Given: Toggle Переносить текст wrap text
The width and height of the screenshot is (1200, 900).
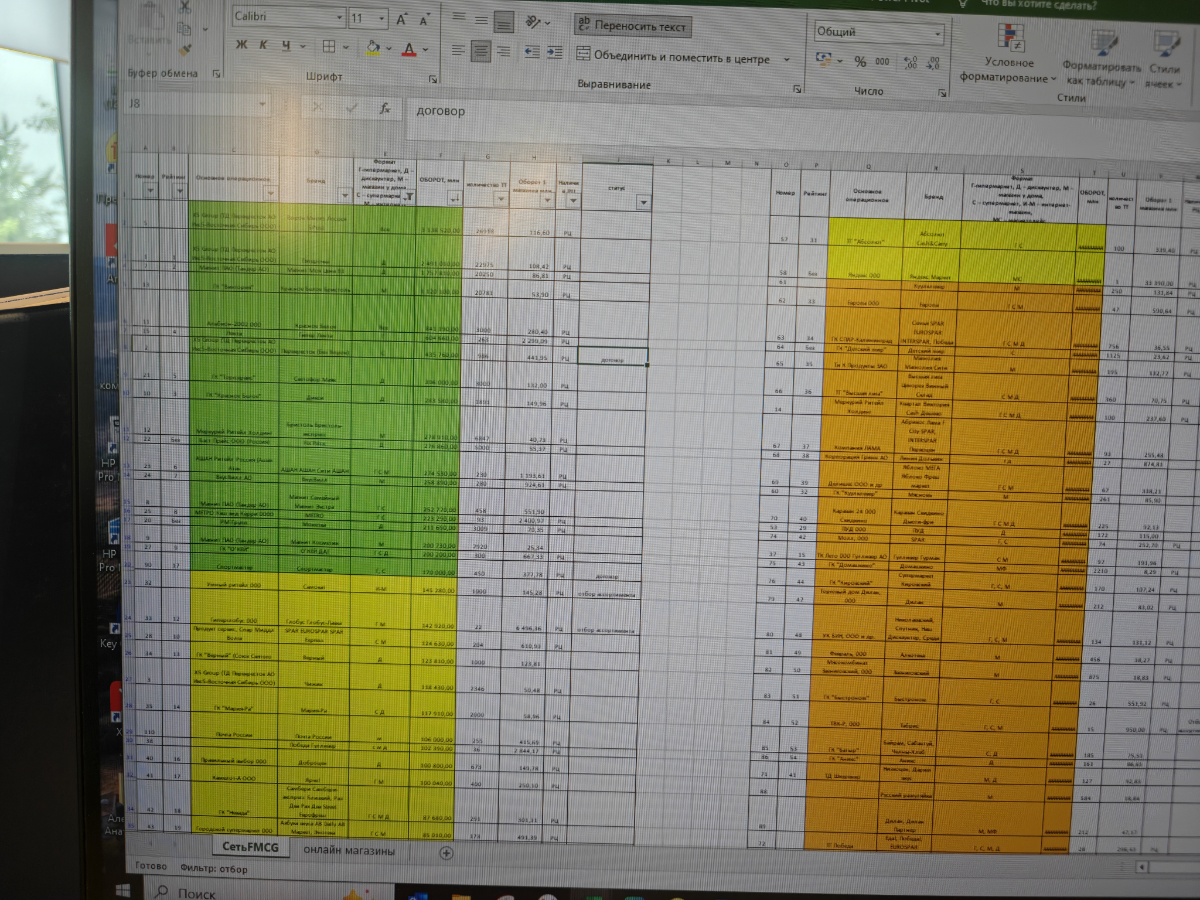Looking at the screenshot, I should point(632,25).
